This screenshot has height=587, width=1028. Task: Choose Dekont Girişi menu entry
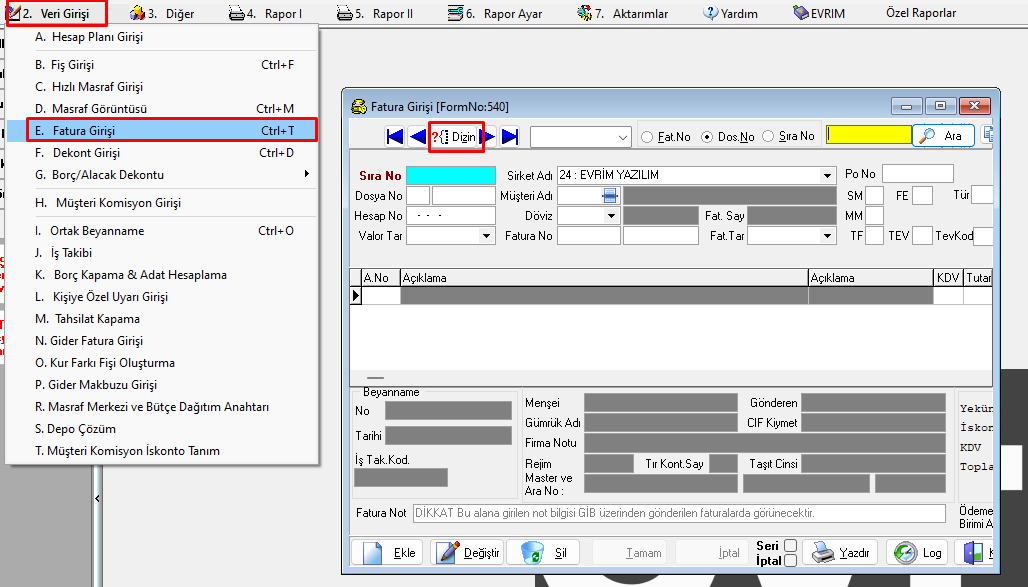(x=161, y=153)
